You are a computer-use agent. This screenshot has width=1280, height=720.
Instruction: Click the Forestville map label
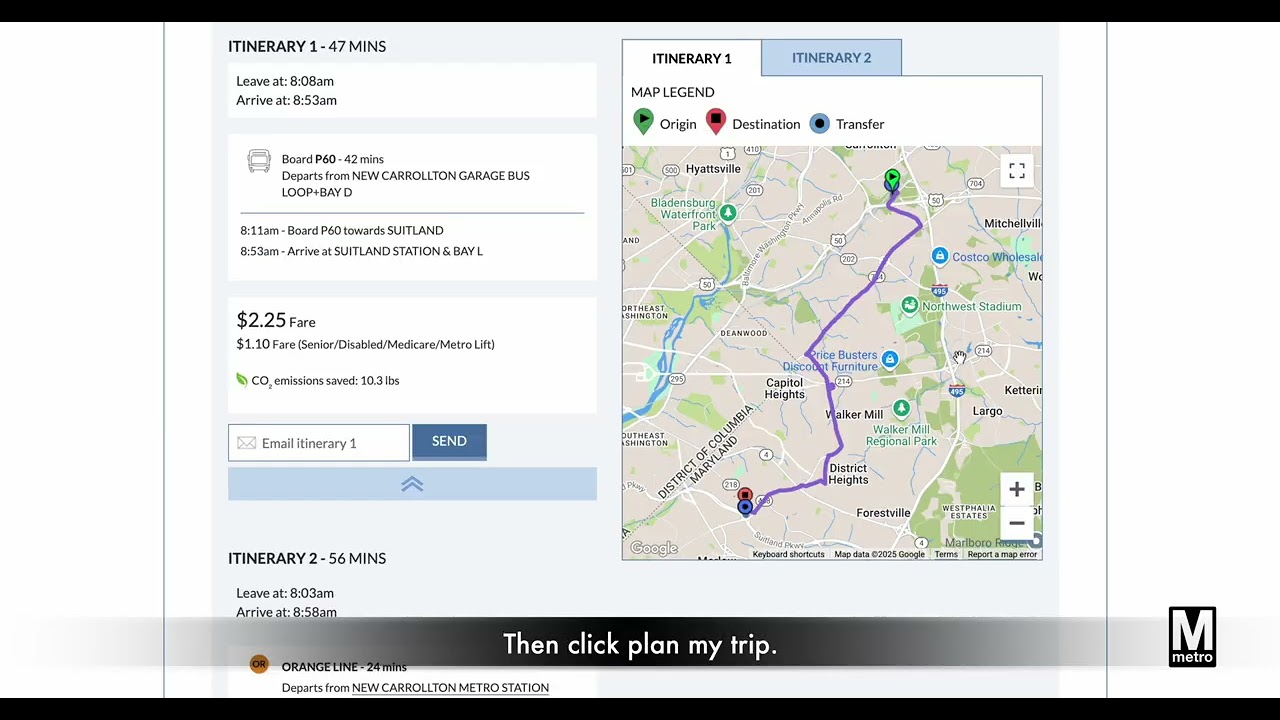[x=884, y=513]
